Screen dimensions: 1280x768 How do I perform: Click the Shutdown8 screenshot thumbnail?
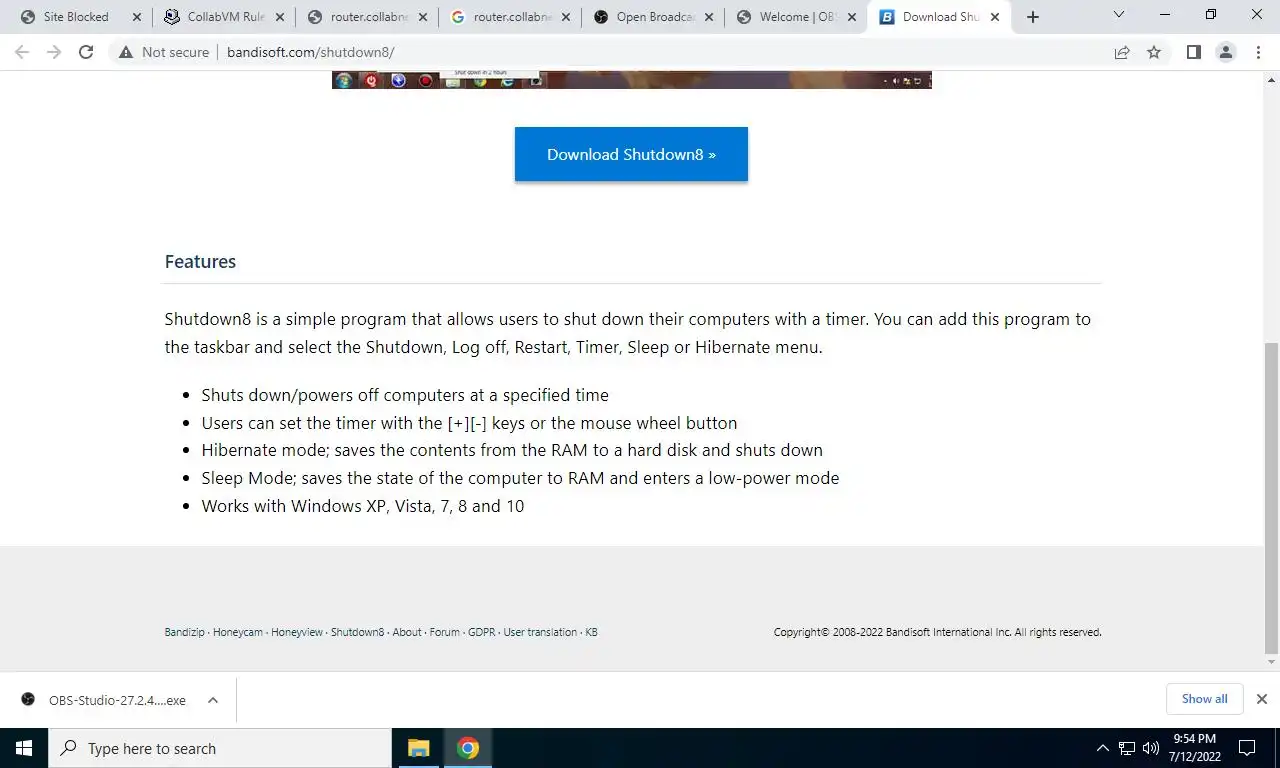(x=631, y=80)
